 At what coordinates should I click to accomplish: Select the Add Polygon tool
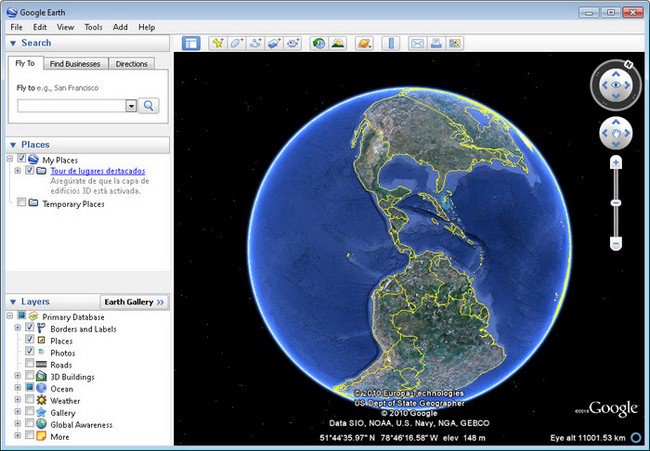click(x=237, y=44)
